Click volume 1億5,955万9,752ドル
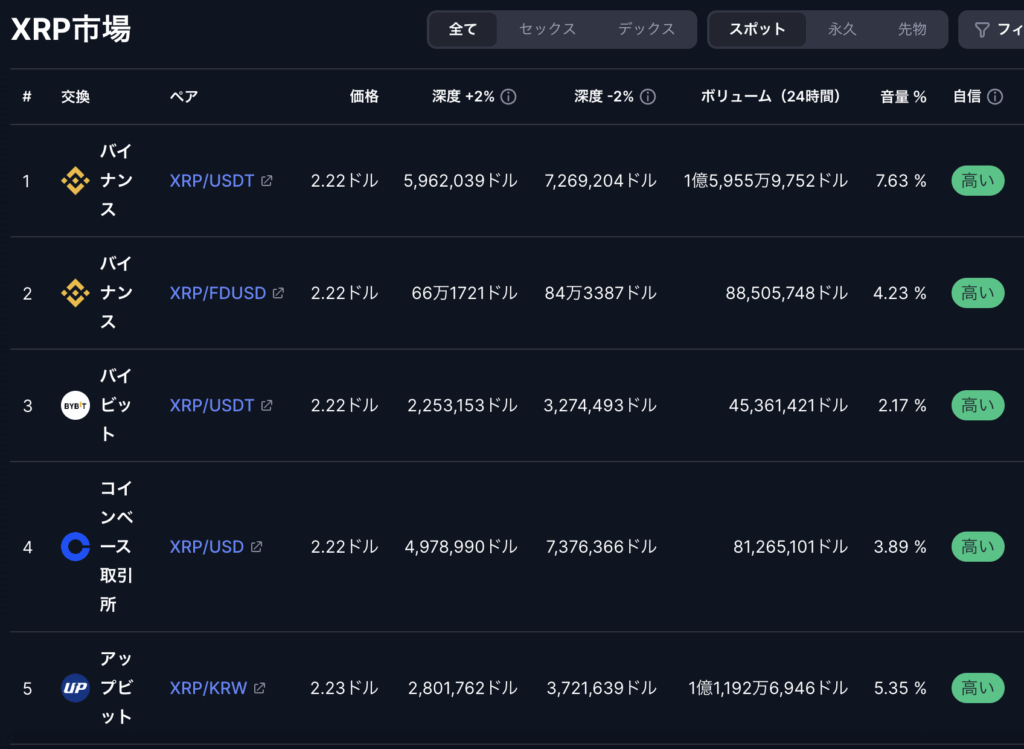 (765, 181)
